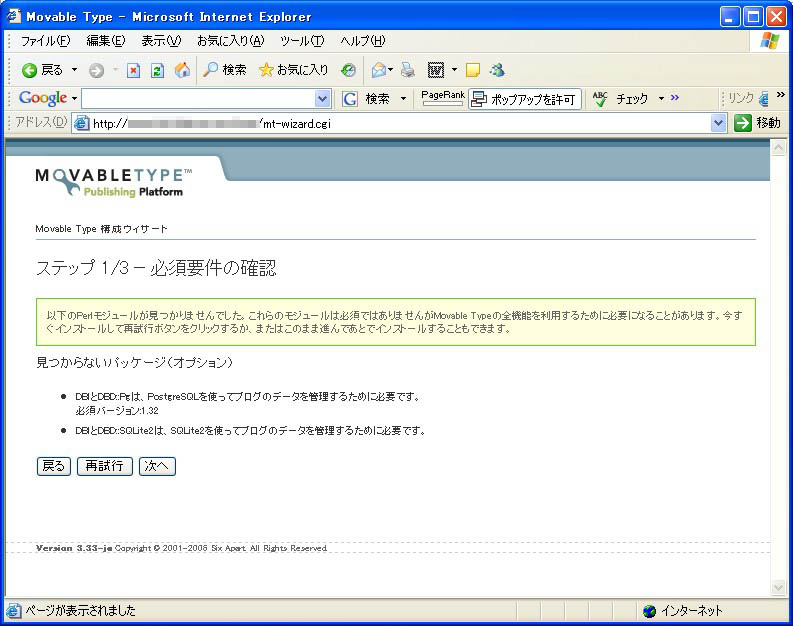Click the 次へ next button

click(157, 466)
